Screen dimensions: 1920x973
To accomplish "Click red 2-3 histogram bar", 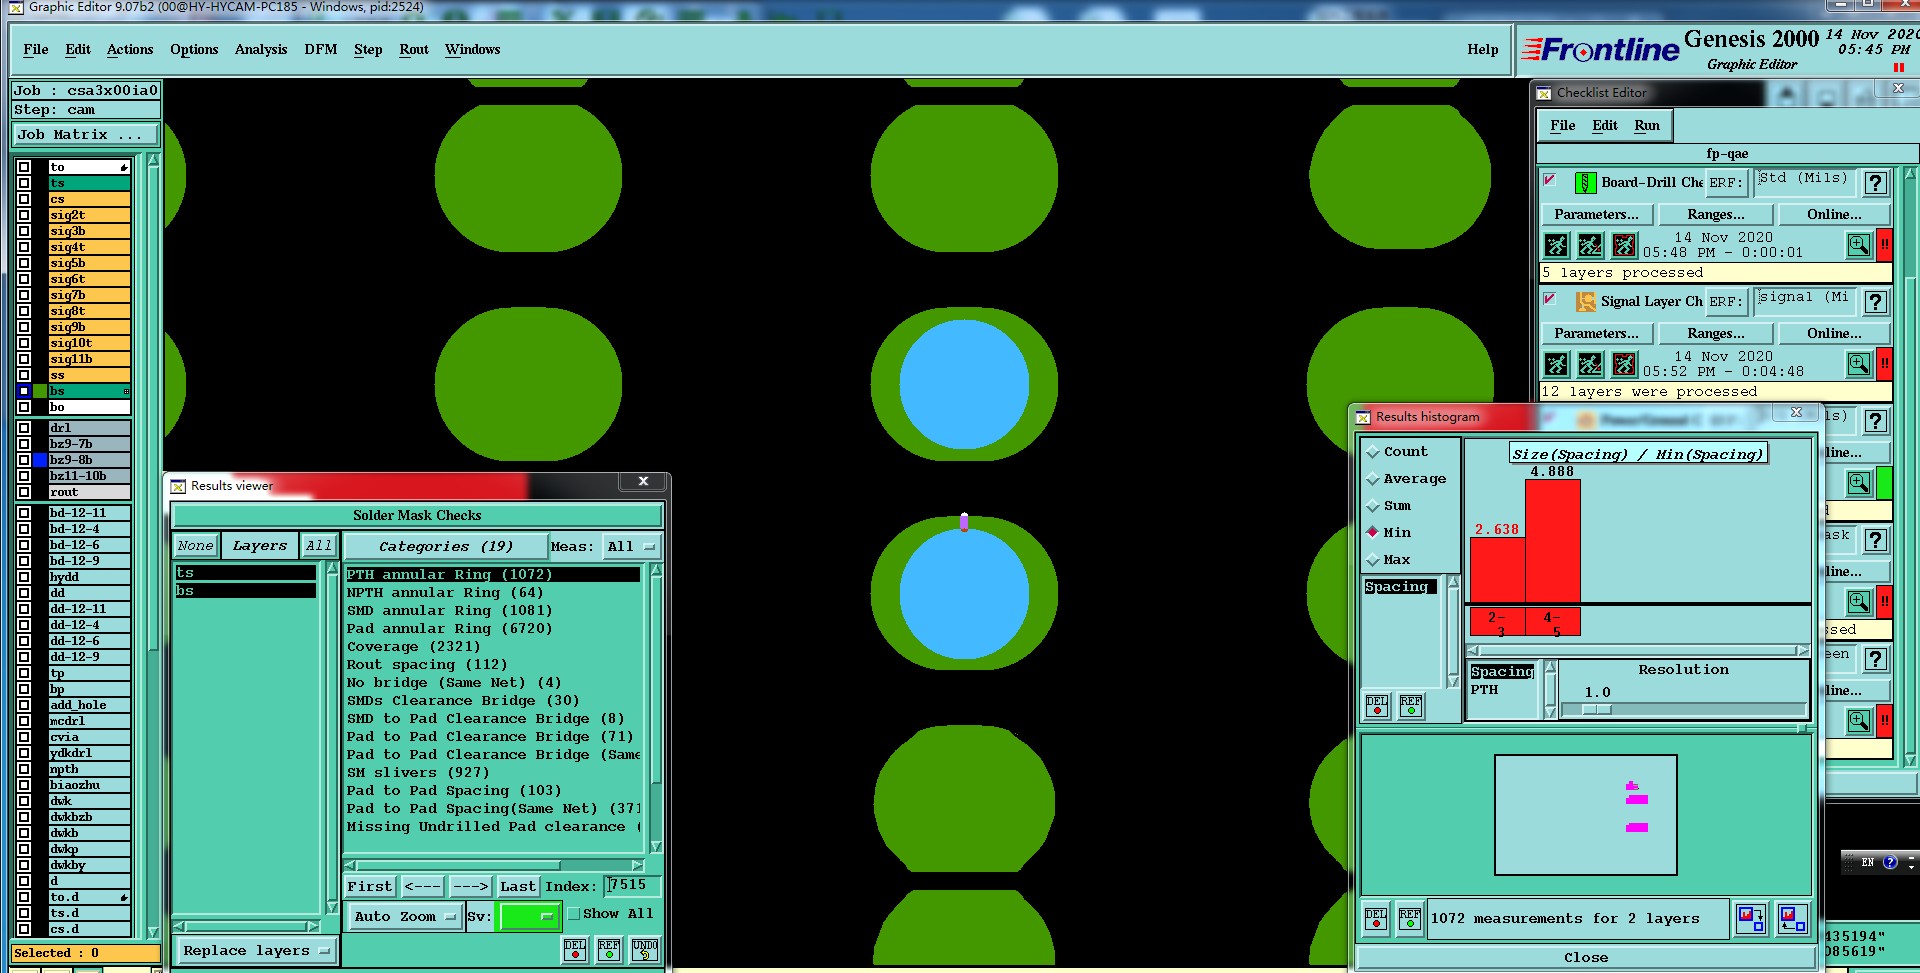I will click(x=1498, y=570).
